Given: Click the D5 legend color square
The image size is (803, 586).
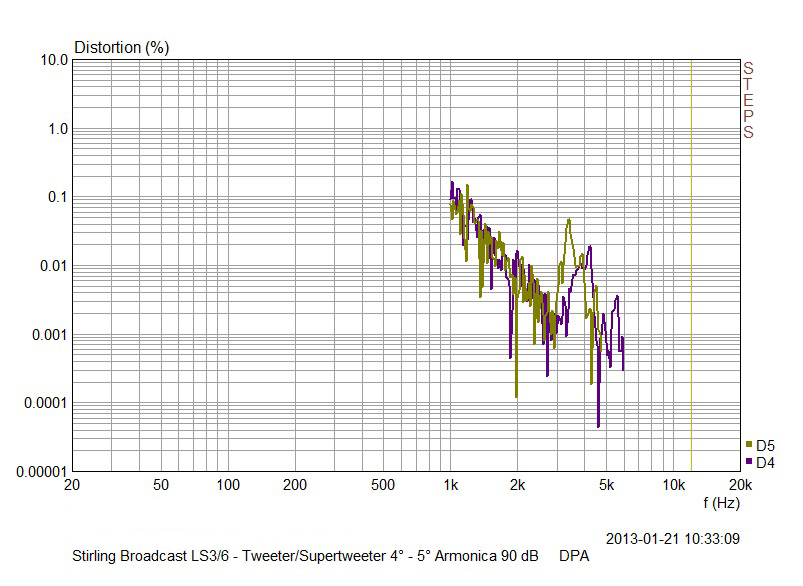Looking at the screenshot, I should click(749, 445).
